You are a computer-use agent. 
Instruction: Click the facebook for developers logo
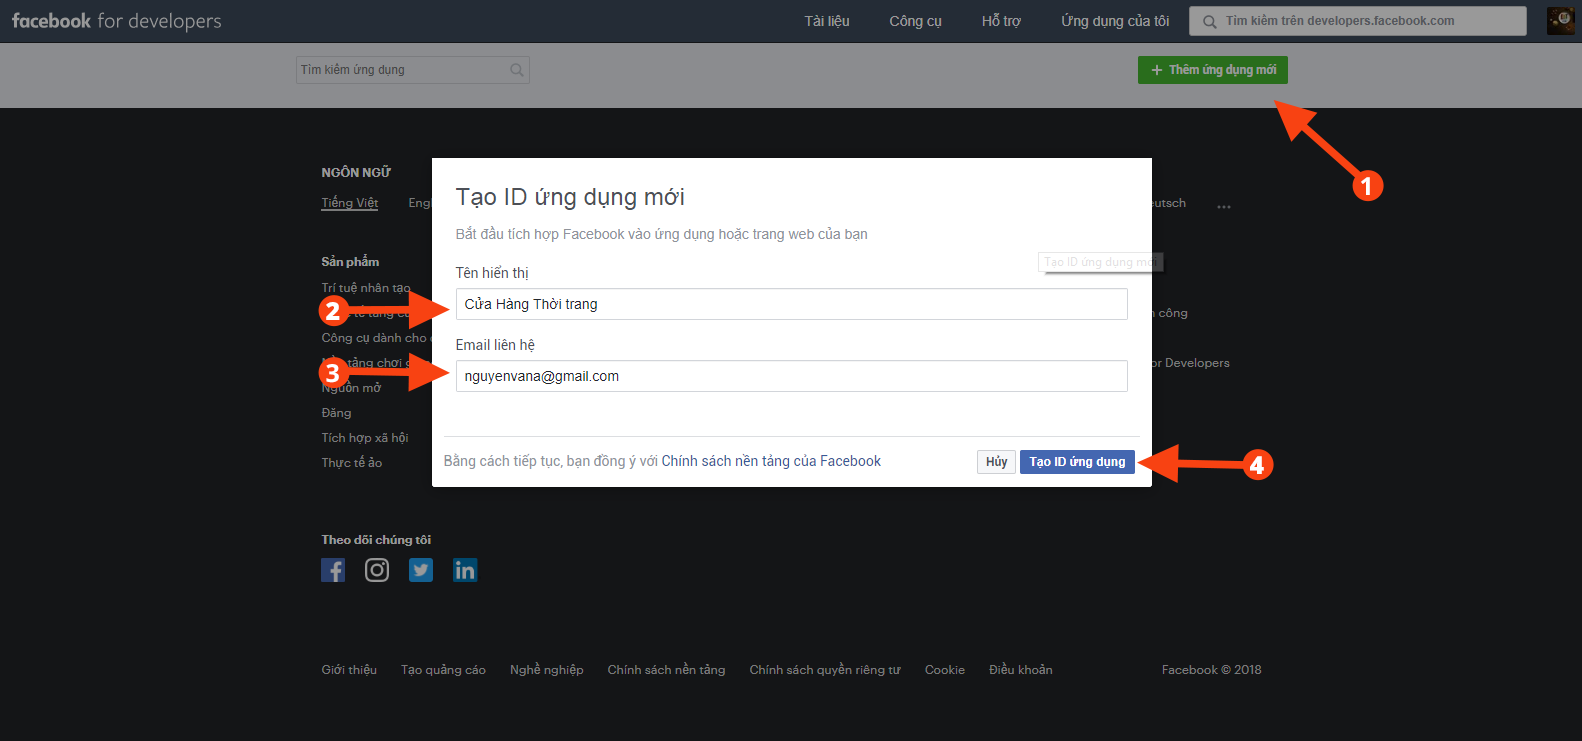coord(117,21)
